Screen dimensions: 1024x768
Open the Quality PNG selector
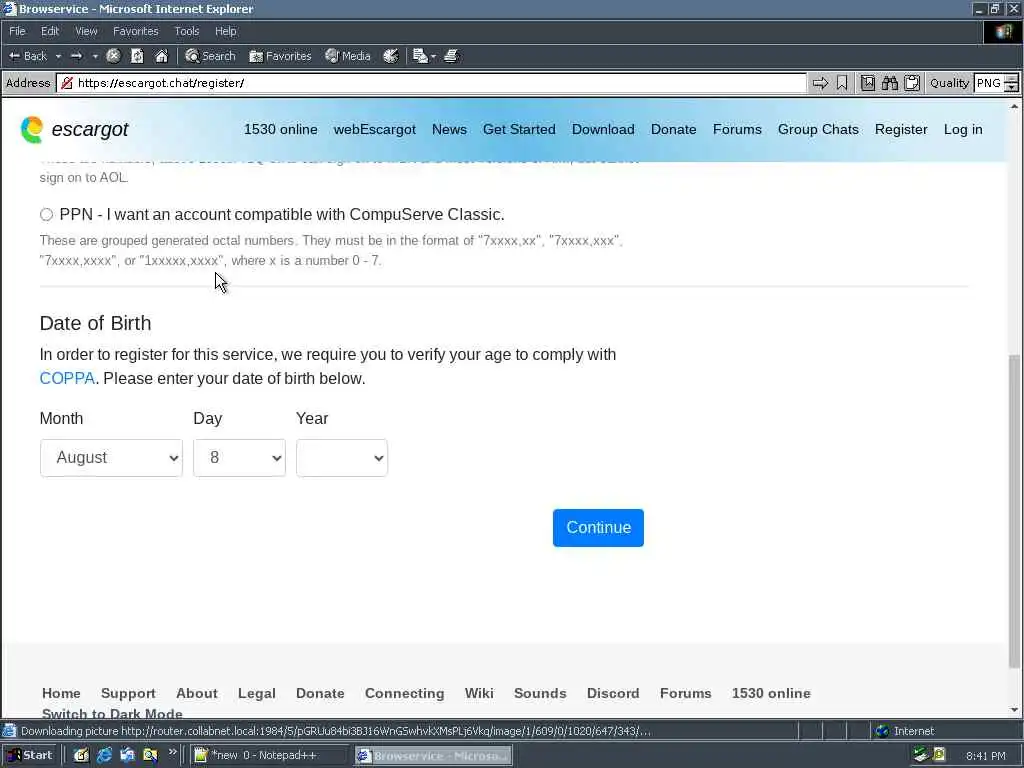click(996, 83)
